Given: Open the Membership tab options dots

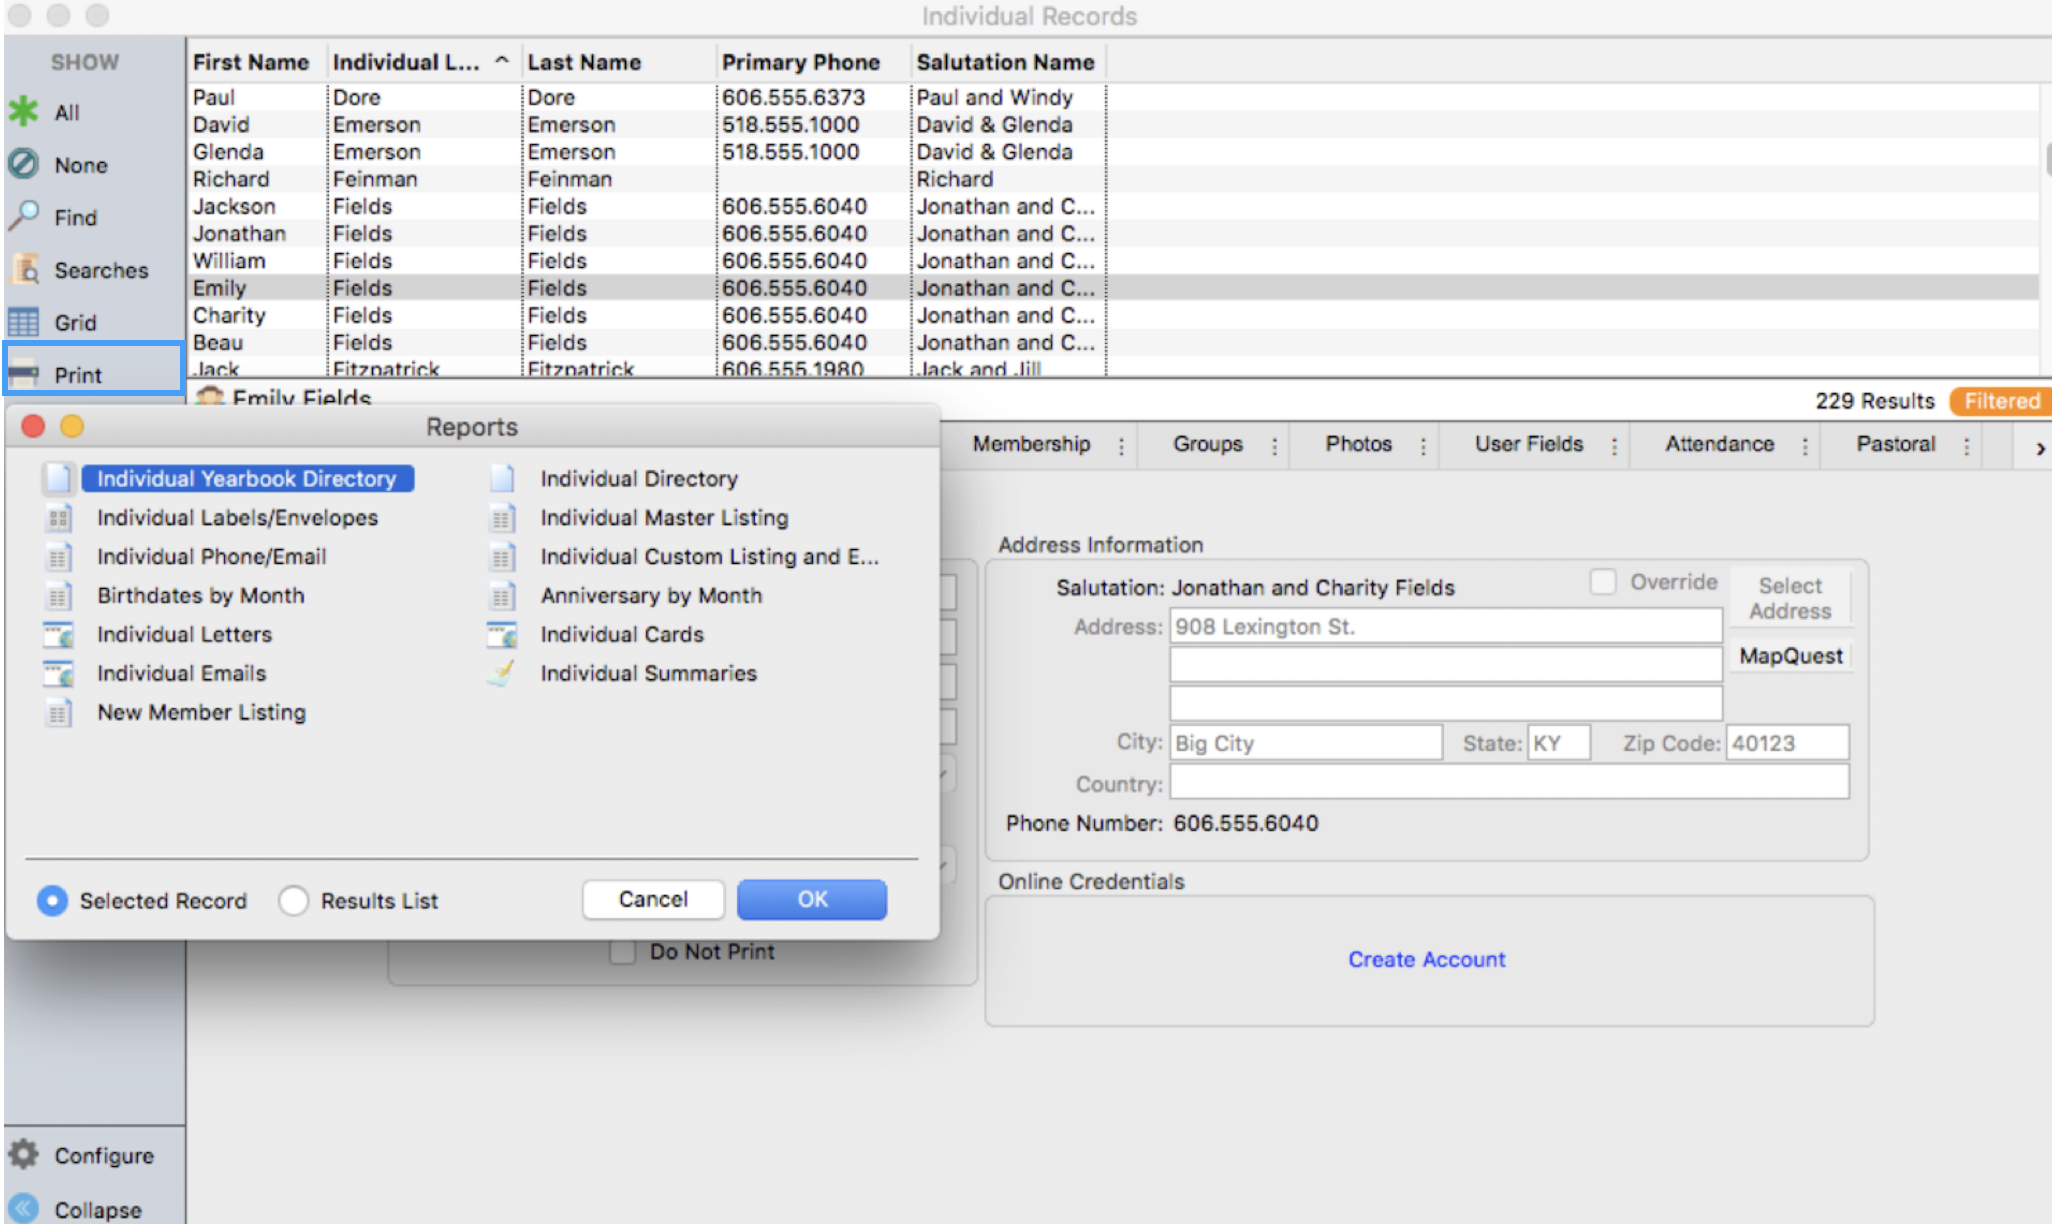Looking at the screenshot, I should point(1121,446).
